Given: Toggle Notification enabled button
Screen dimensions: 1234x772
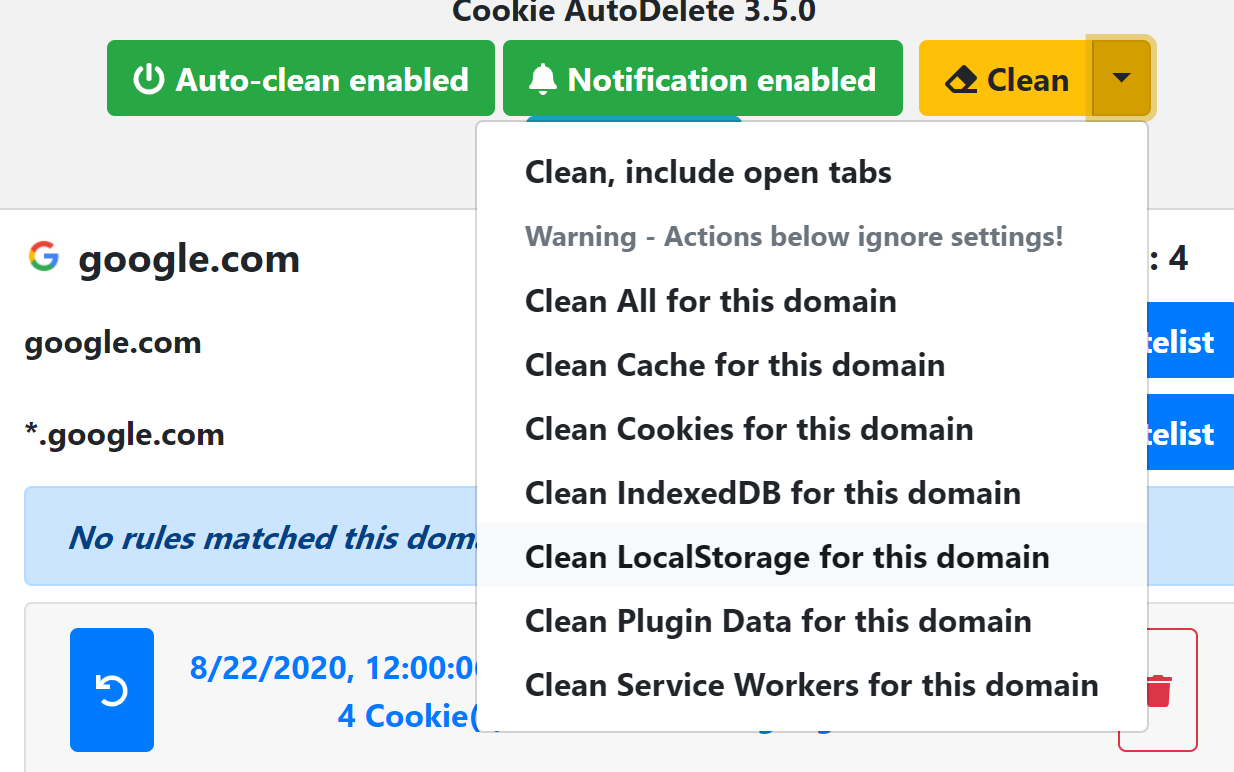Looking at the screenshot, I should click(x=703, y=78).
